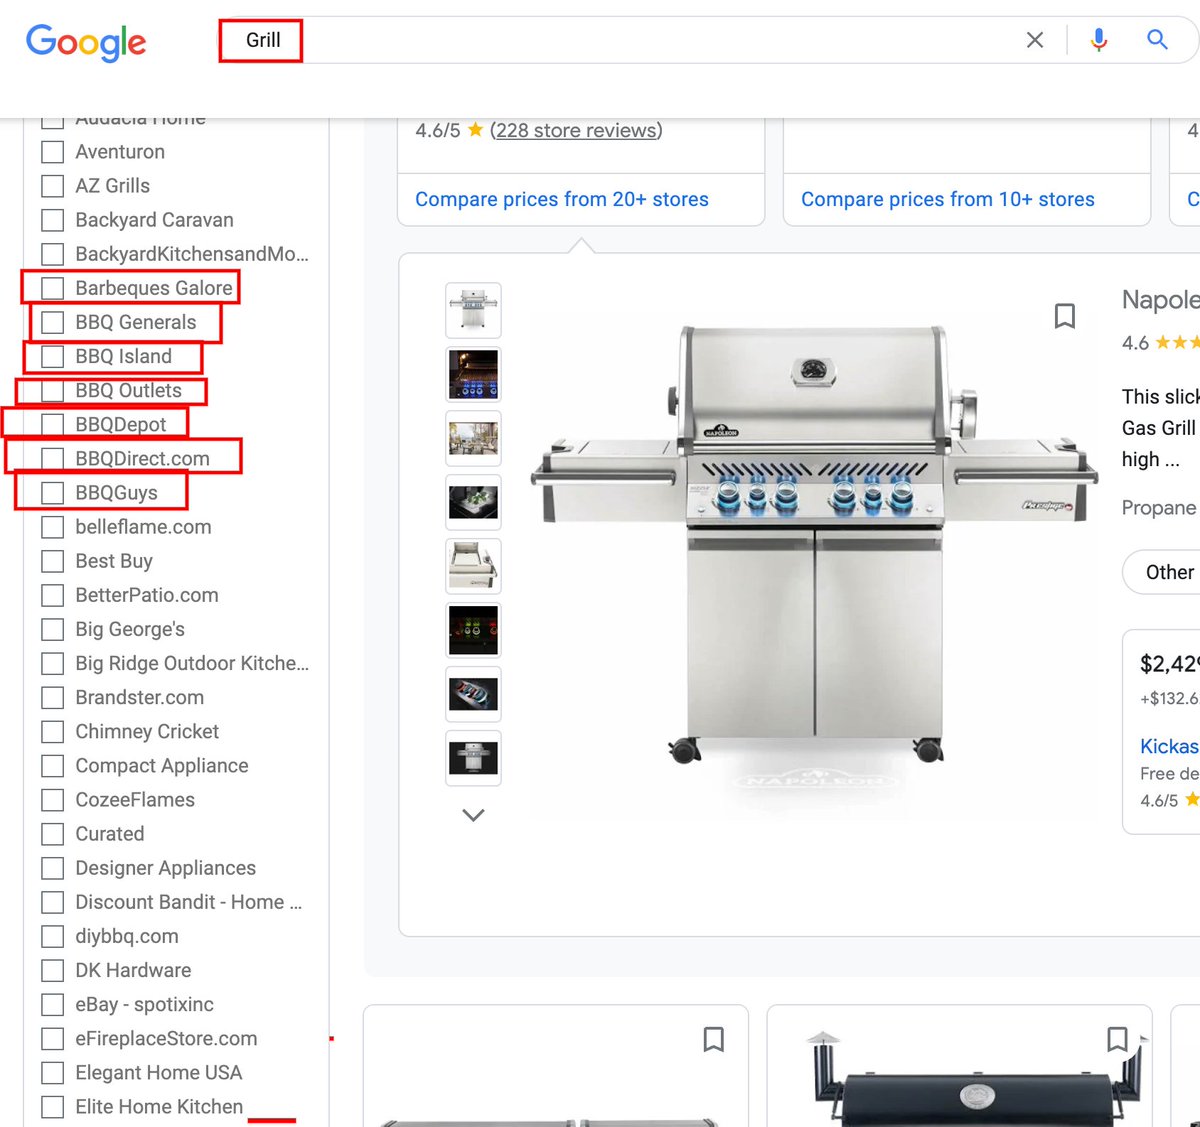Save the lower left product card bookmark
The image size is (1200, 1127).
point(713,1039)
